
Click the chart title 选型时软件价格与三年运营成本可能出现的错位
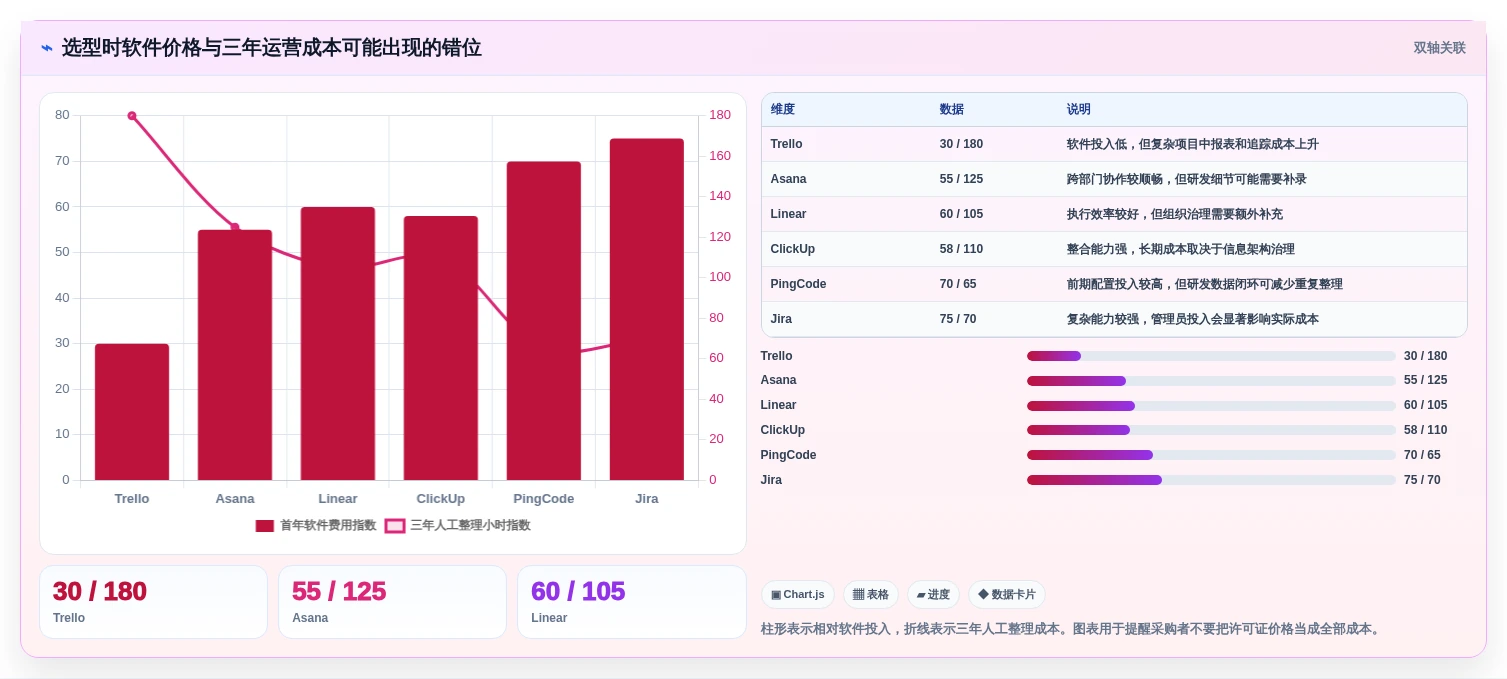click(272, 48)
